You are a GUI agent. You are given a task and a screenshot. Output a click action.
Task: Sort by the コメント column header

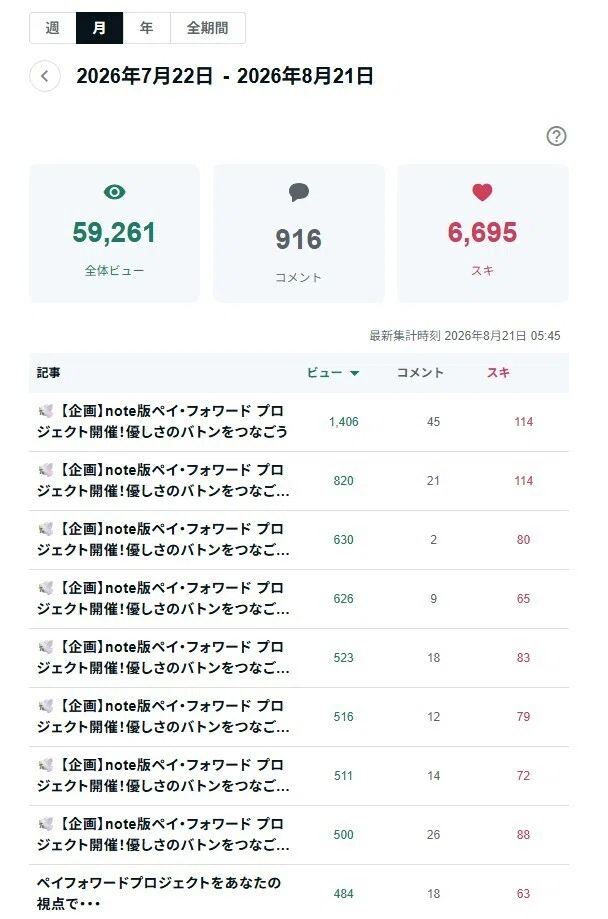click(x=420, y=373)
